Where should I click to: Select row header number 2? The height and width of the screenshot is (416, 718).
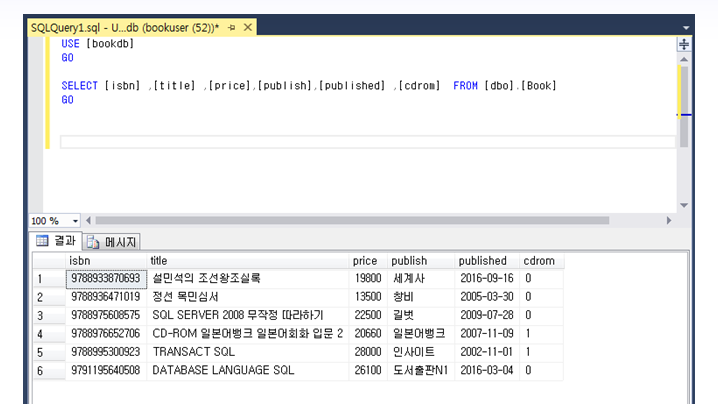tap(49, 297)
